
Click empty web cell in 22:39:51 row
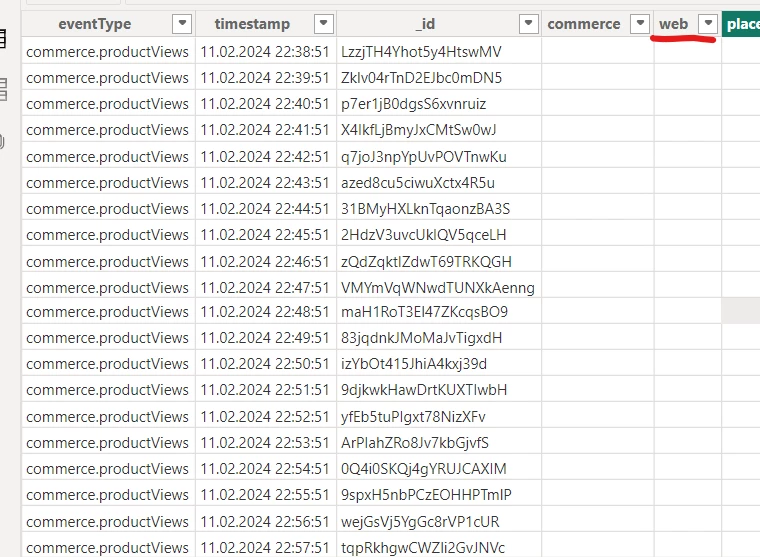tap(688, 78)
